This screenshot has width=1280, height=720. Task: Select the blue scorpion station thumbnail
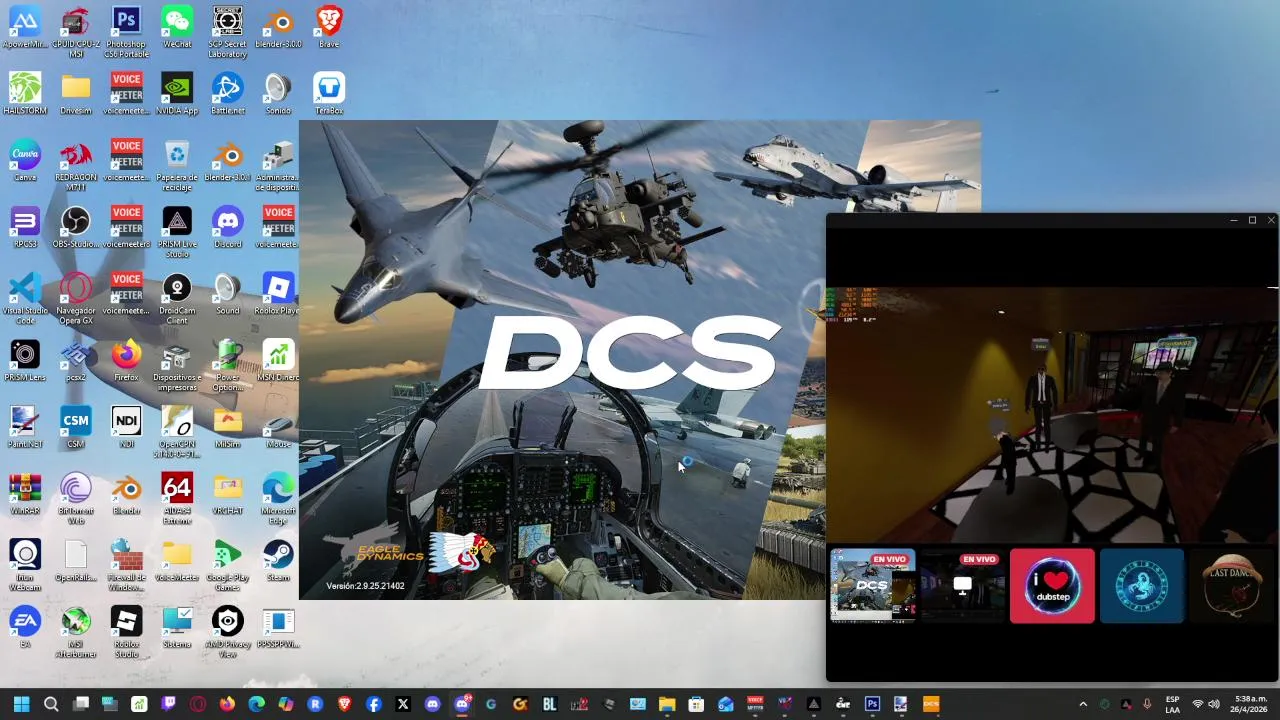pyautogui.click(x=1142, y=586)
